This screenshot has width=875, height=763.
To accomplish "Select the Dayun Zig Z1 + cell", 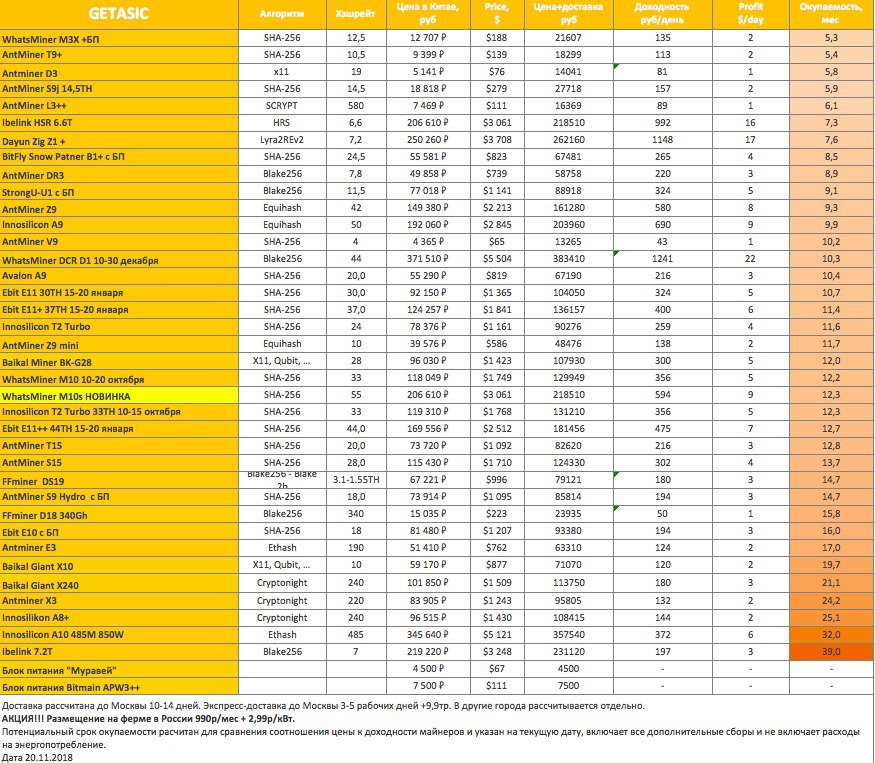I will [119, 141].
